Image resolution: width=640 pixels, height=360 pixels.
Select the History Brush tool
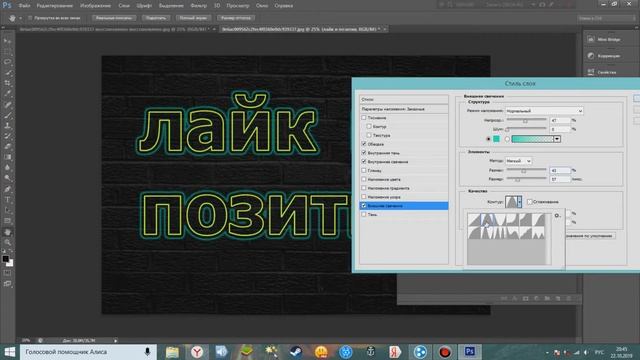(7, 136)
